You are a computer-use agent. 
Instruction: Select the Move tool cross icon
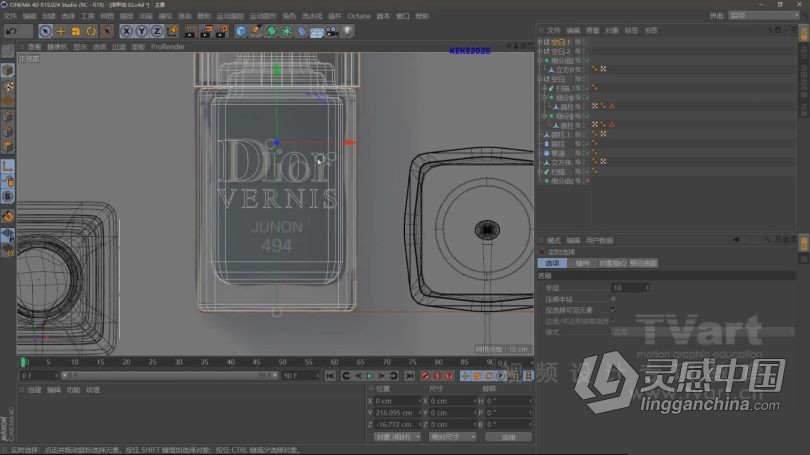60,32
